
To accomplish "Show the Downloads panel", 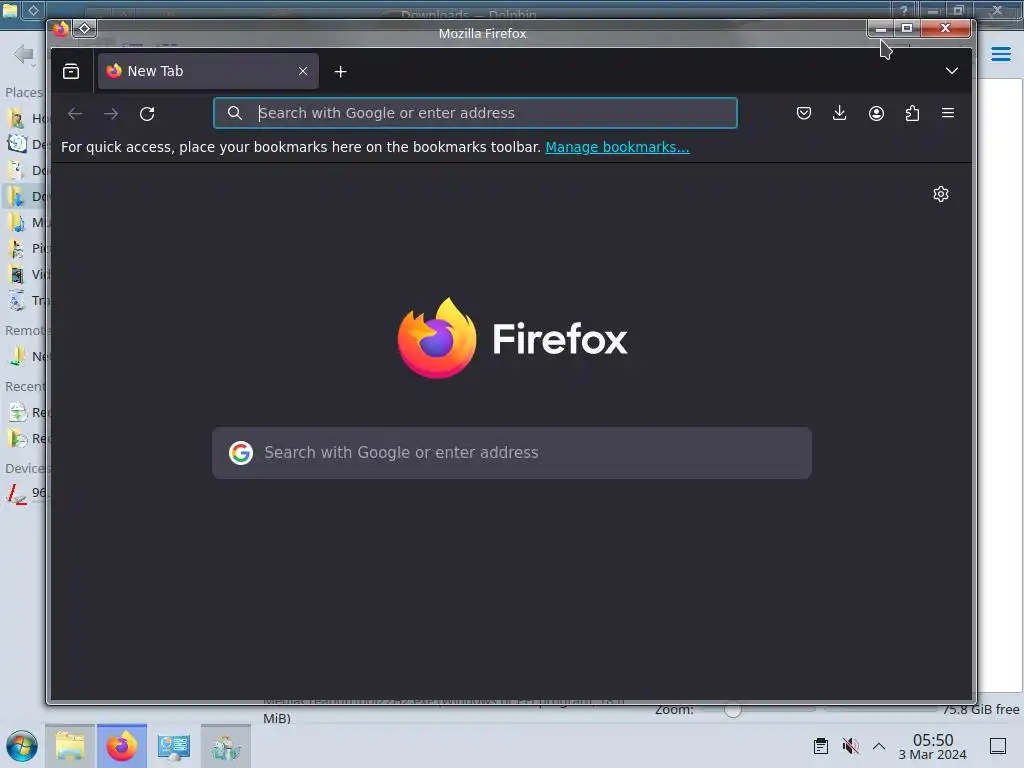I will [840, 113].
